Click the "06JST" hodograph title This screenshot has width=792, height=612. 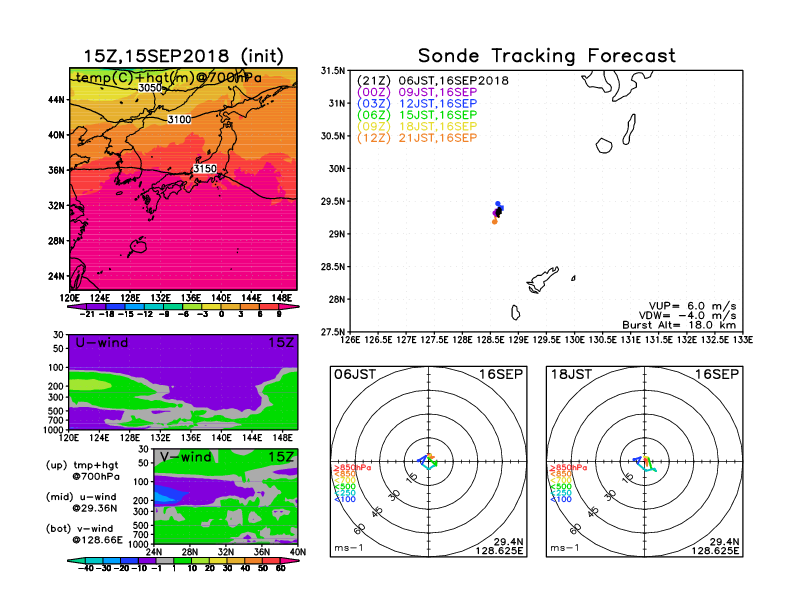pos(355,375)
